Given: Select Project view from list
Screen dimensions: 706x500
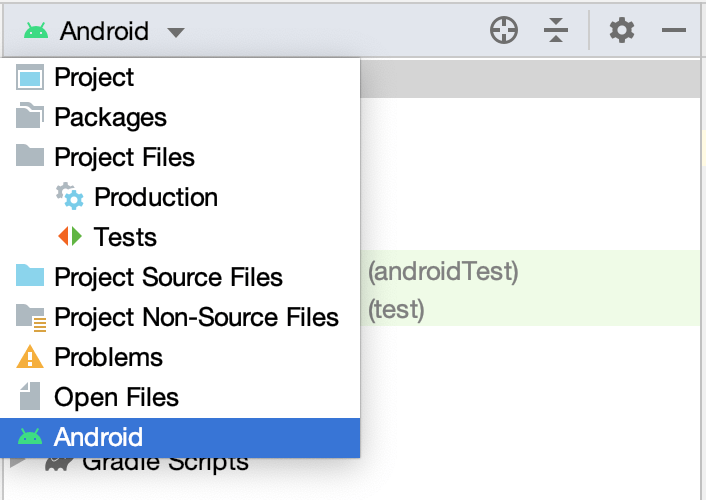Looking at the screenshot, I should click(x=94, y=77).
